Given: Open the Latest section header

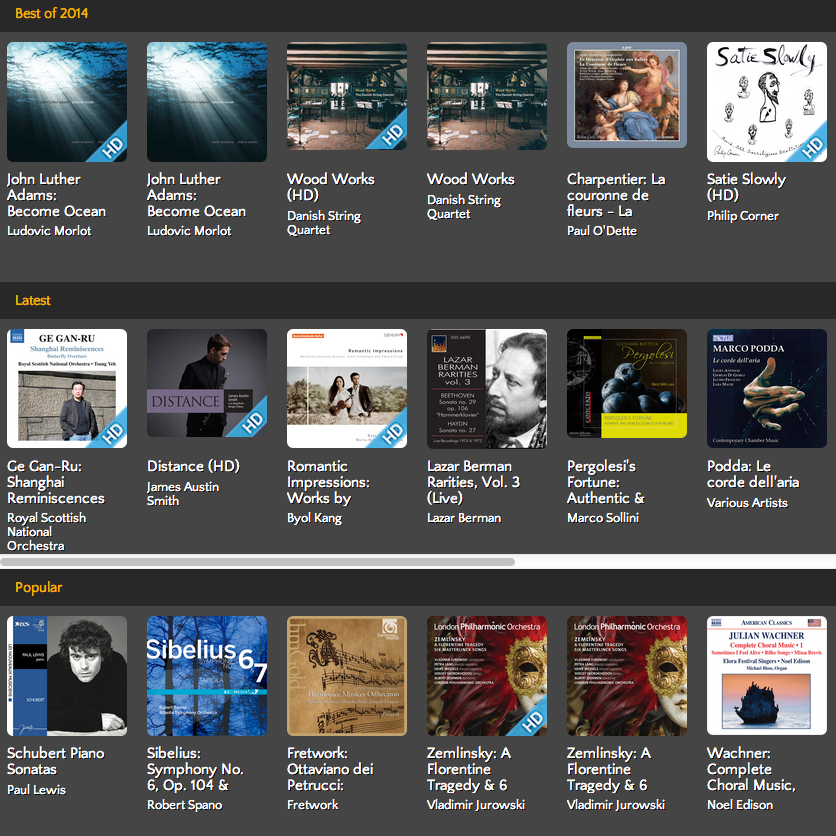Looking at the screenshot, I should 33,300.
